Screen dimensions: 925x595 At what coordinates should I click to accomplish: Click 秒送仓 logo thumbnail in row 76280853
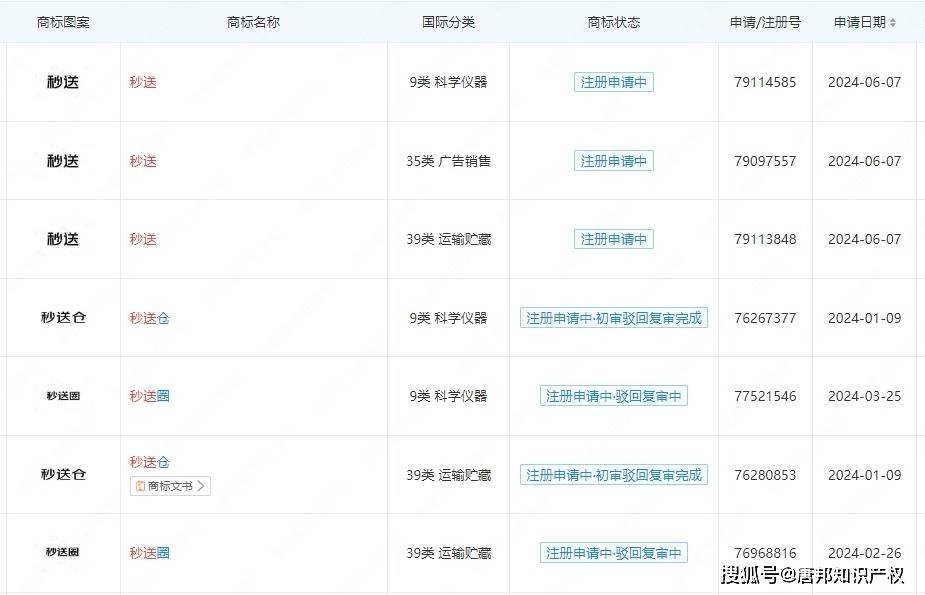(63, 474)
